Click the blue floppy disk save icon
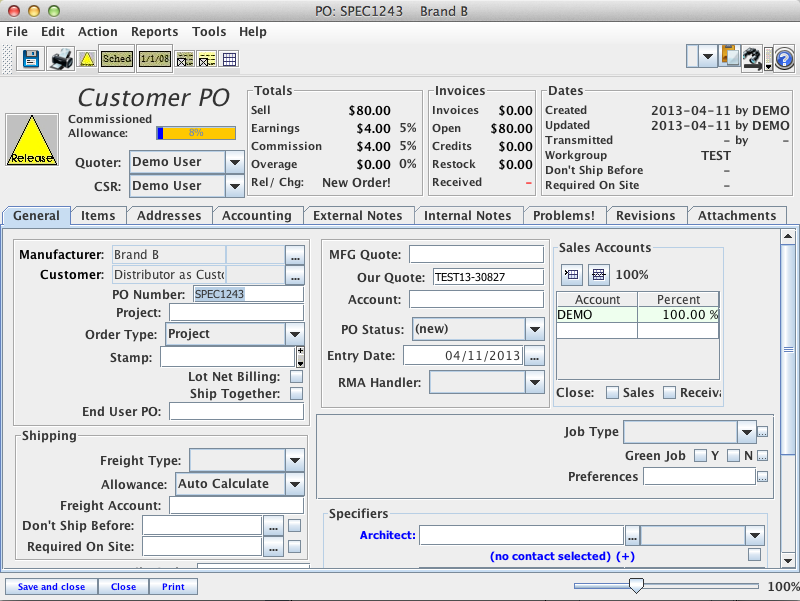This screenshot has height=601, width=800. [x=31, y=59]
